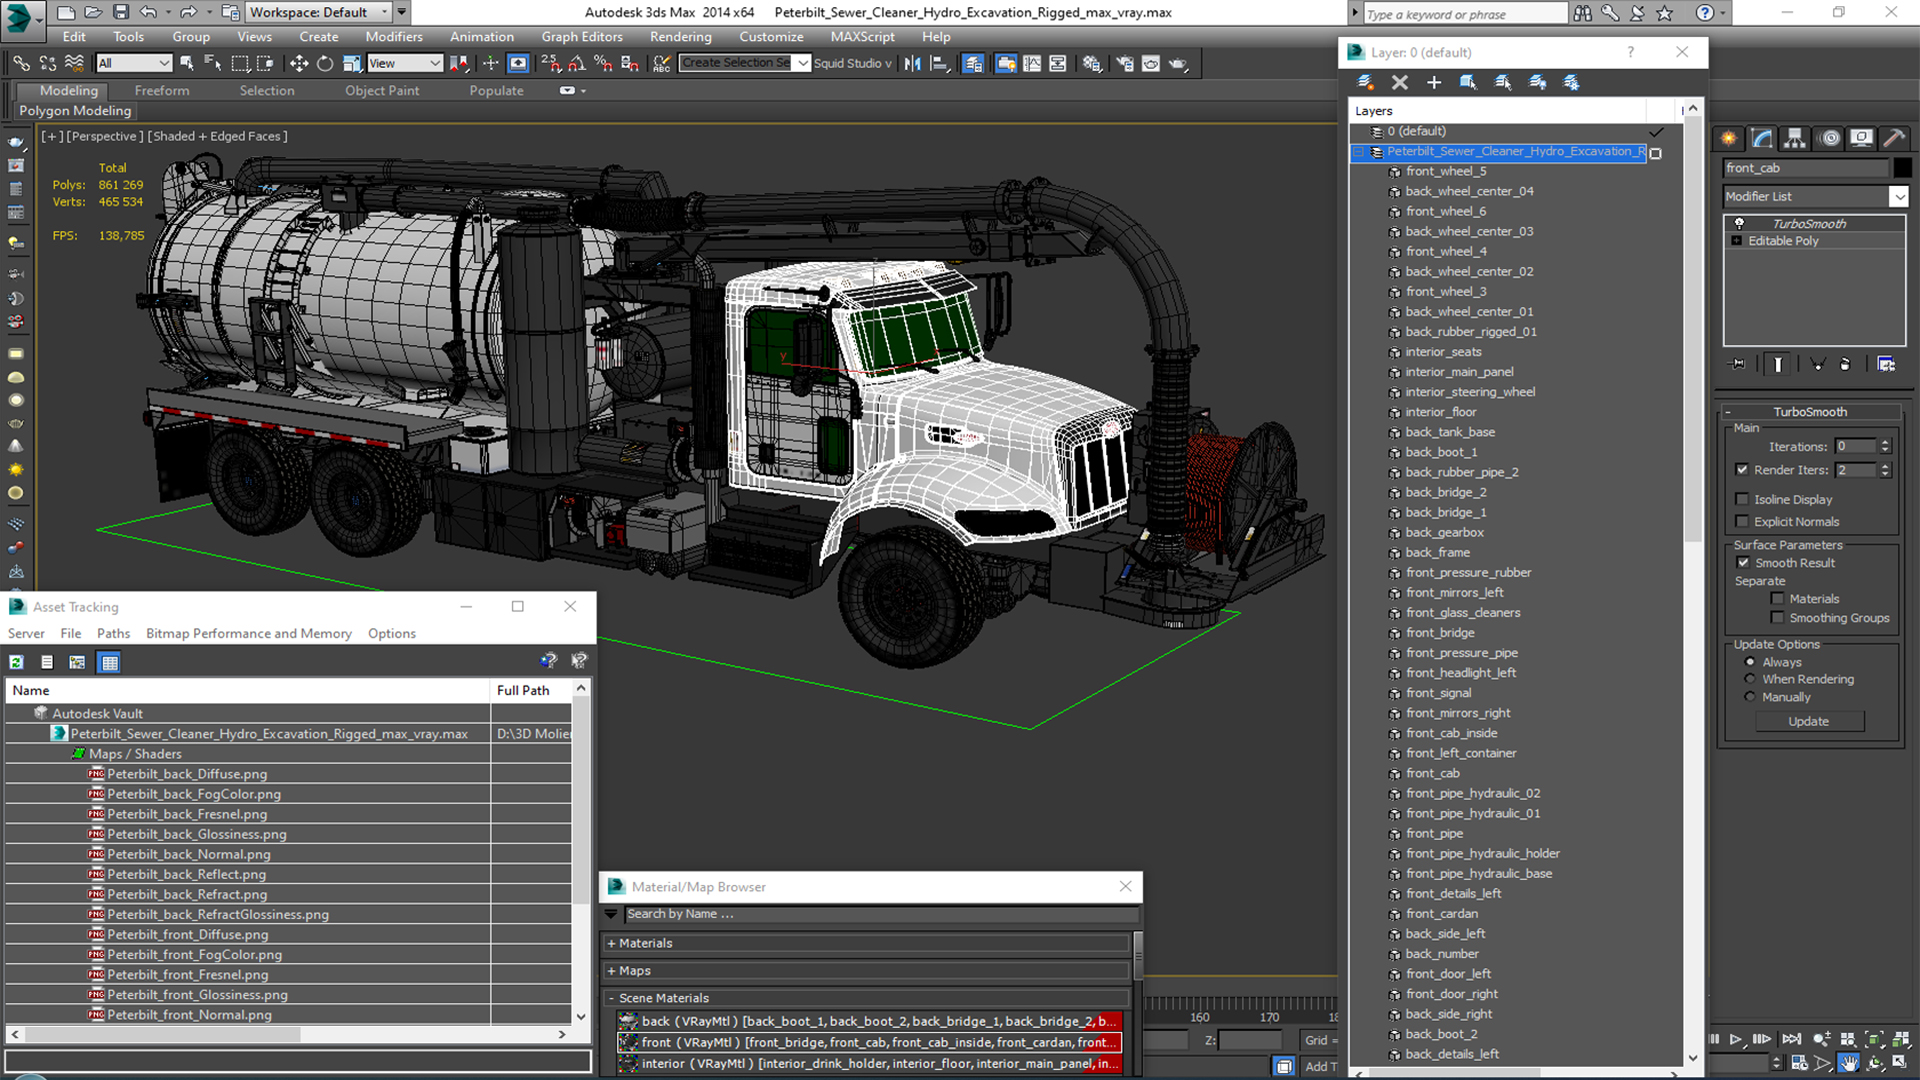Viewport: 1920px width, 1080px height.
Task: Open the MAXScript menu
Action: point(862,37)
